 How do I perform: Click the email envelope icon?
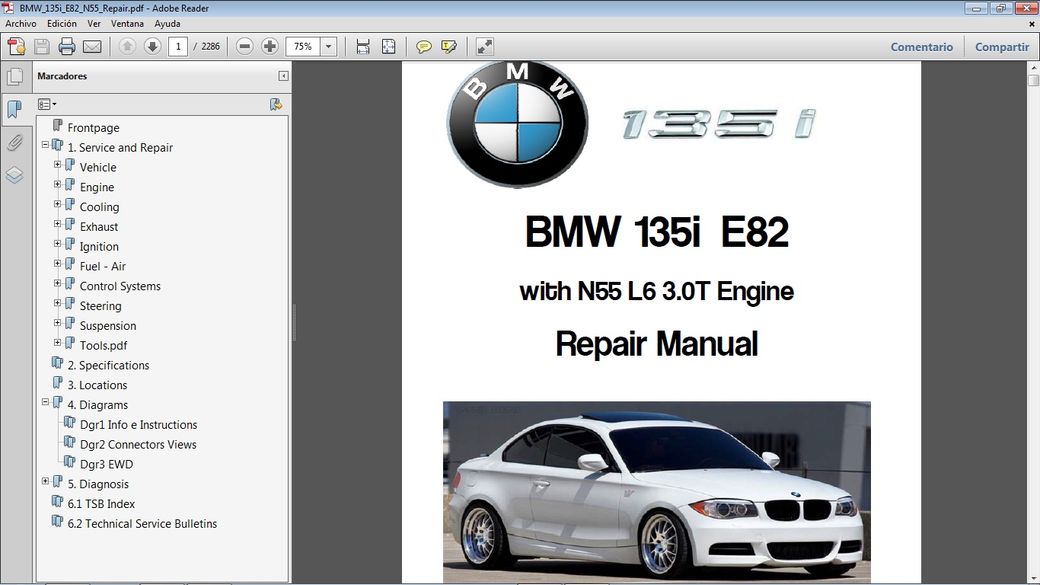92,47
